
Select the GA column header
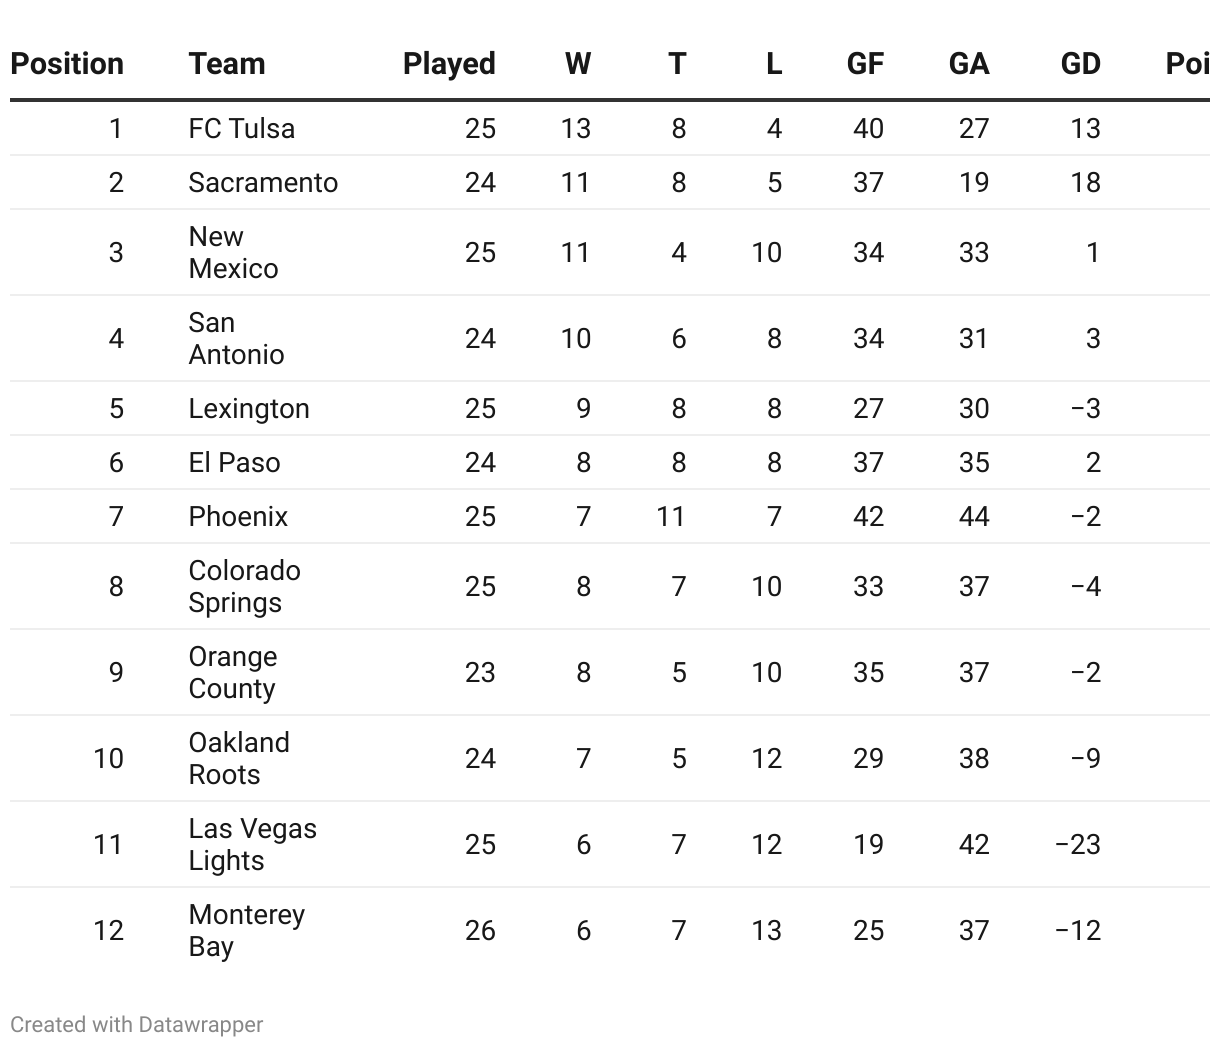coord(969,64)
